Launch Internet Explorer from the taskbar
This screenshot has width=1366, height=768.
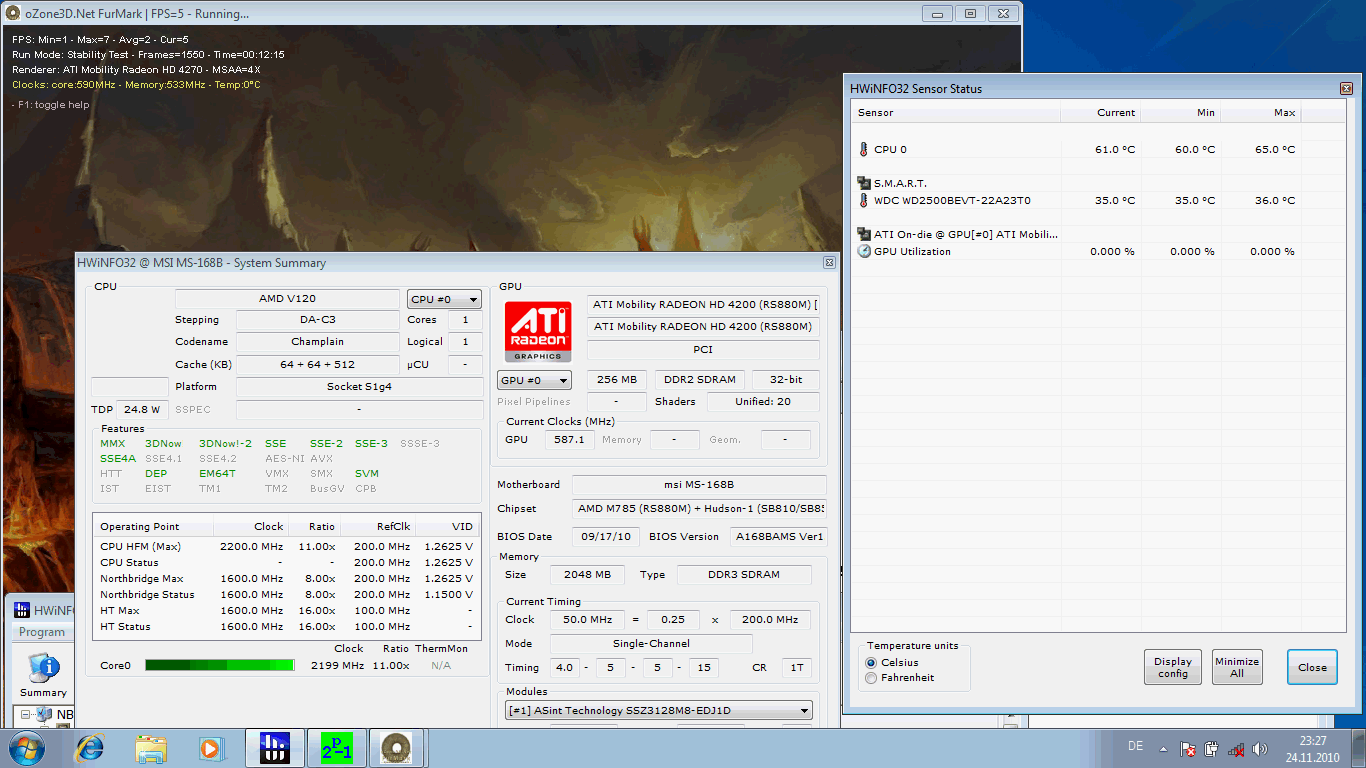point(90,748)
